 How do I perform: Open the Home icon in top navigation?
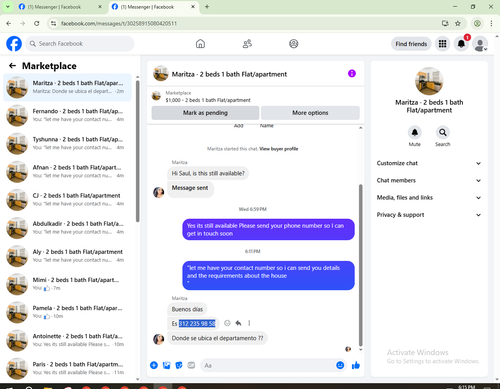click(x=200, y=44)
